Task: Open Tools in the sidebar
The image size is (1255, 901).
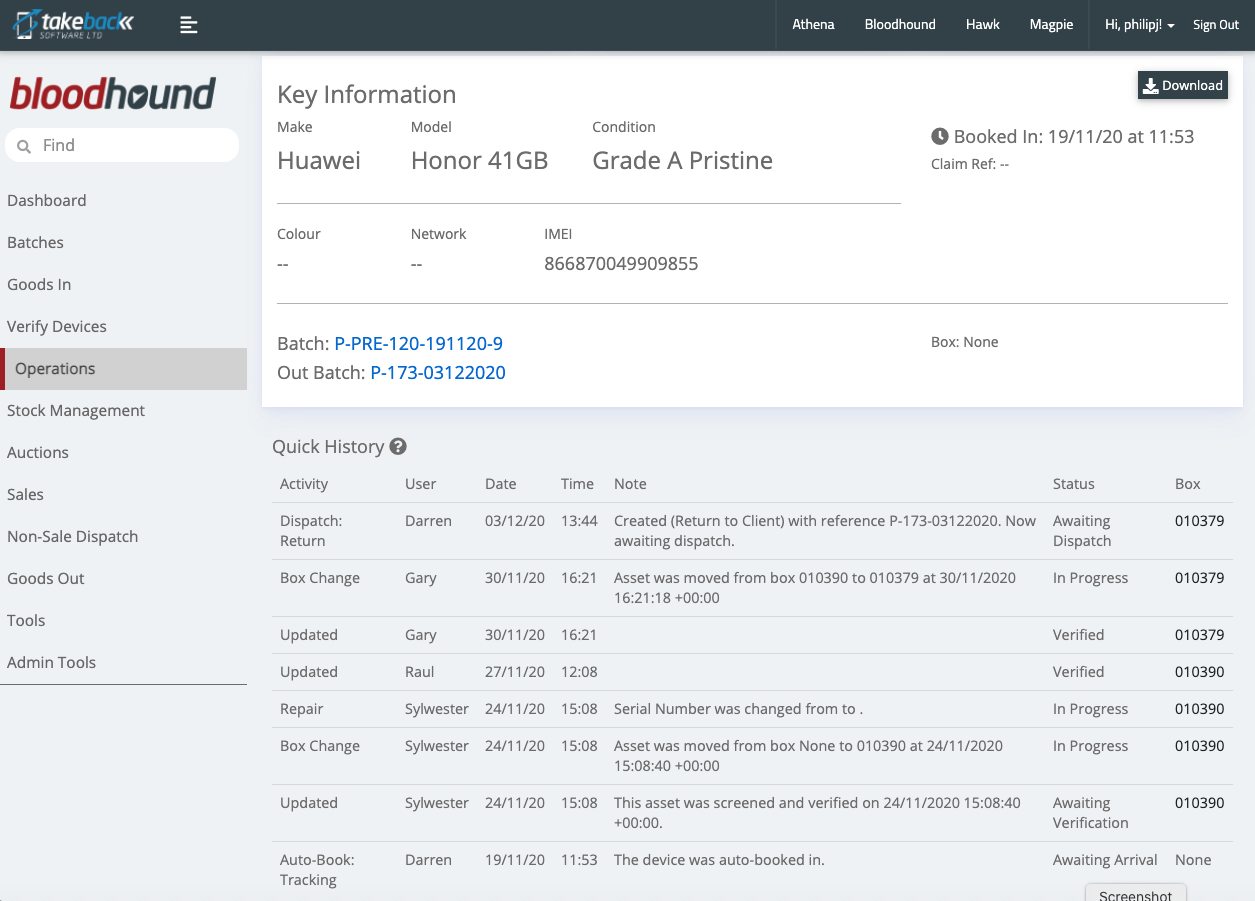Action: [x=26, y=620]
